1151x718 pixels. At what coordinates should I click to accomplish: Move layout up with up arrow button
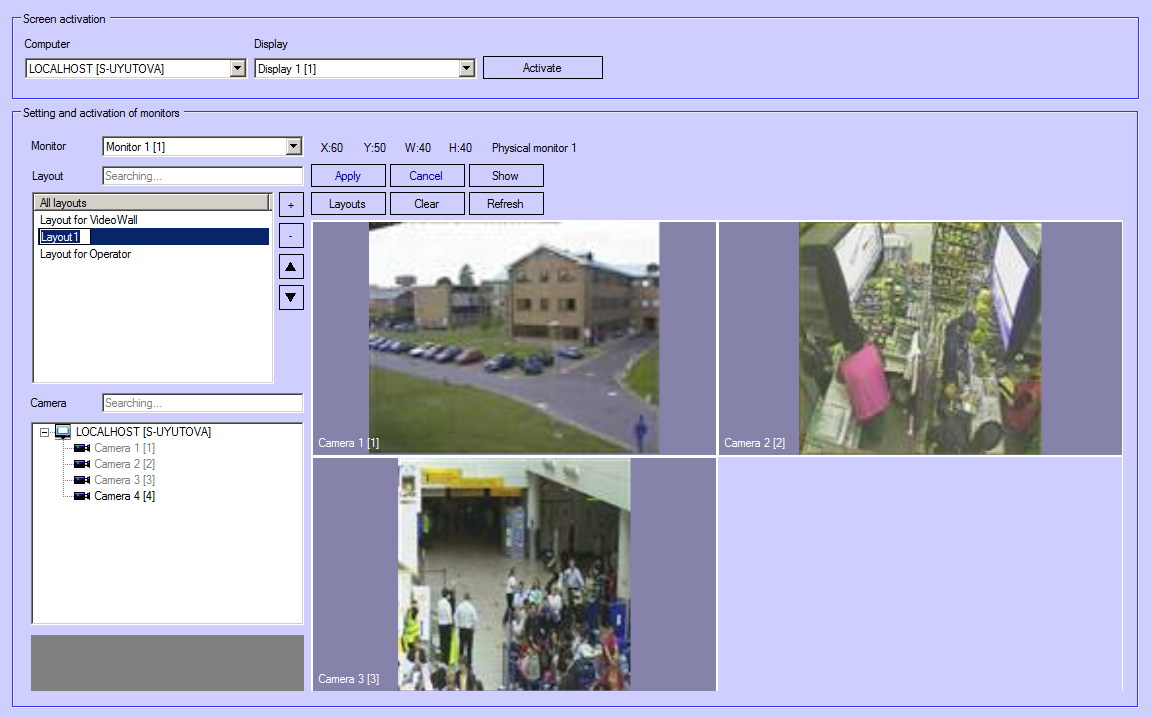click(x=291, y=267)
